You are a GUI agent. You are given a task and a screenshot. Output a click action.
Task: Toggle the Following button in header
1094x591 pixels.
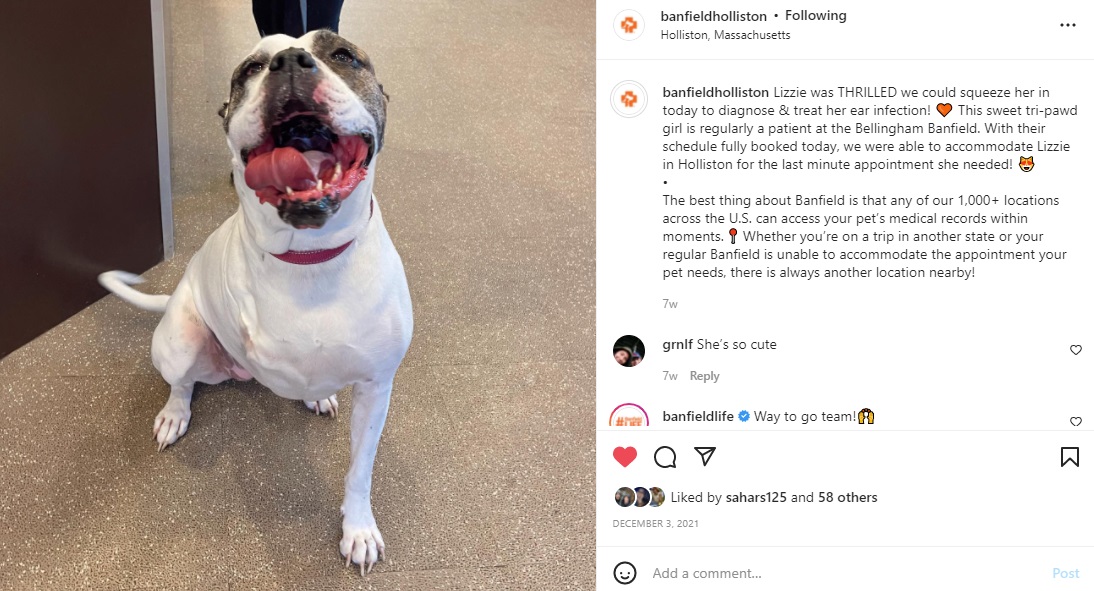click(815, 15)
